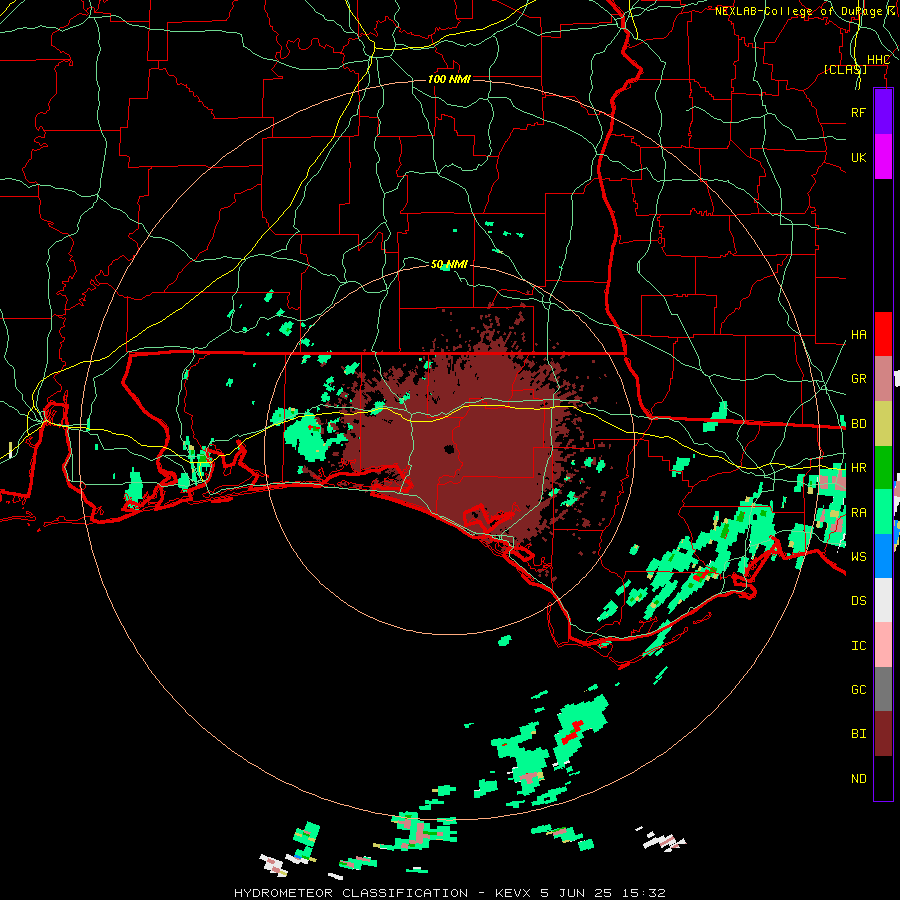Click the GR legend label
The image size is (900, 900).
pyautogui.click(x=858, y=379)
